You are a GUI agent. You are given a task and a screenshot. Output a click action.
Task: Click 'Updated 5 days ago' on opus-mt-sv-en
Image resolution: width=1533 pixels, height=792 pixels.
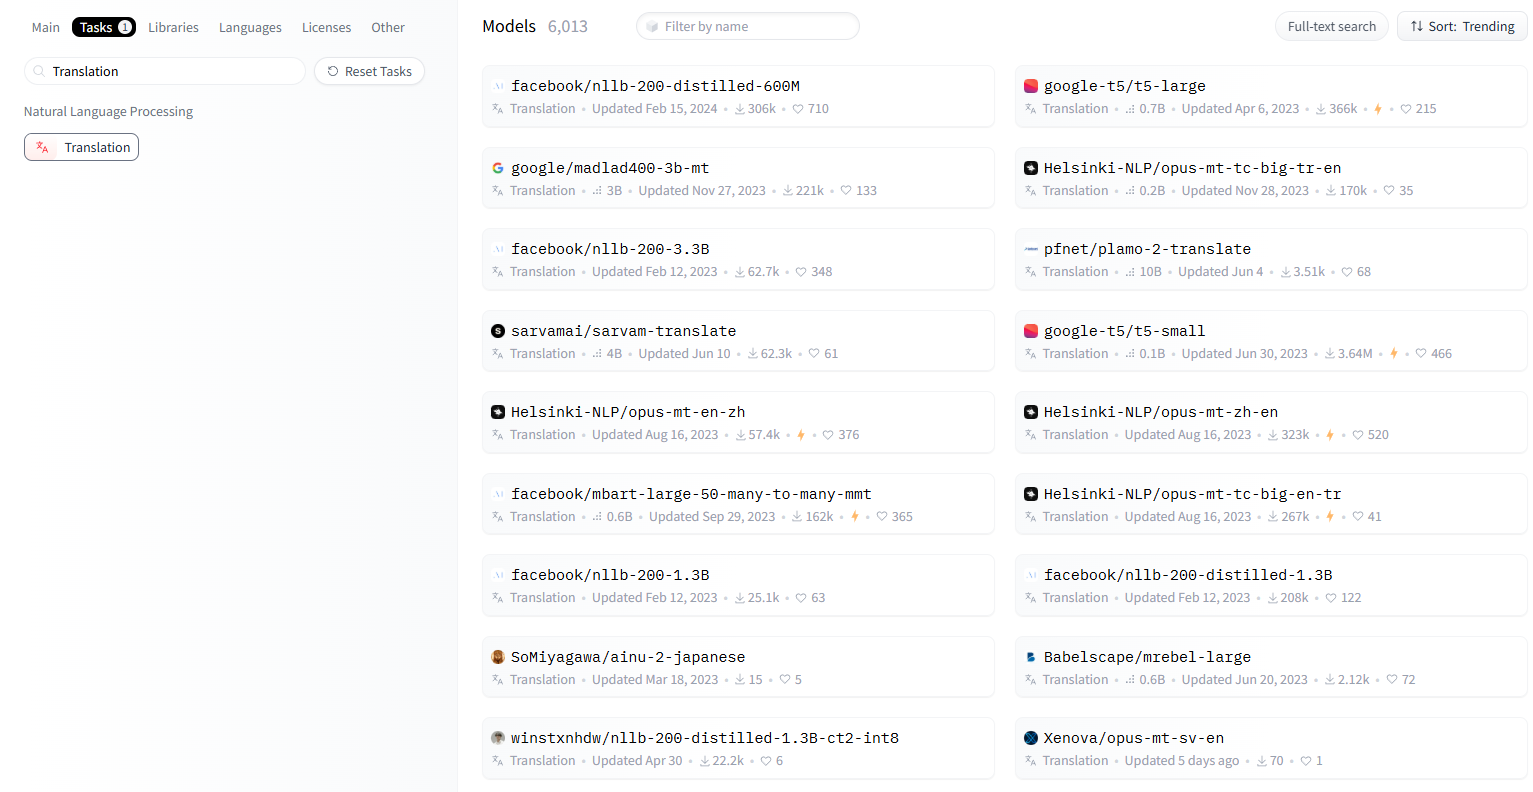click(x=1182, y=761)
